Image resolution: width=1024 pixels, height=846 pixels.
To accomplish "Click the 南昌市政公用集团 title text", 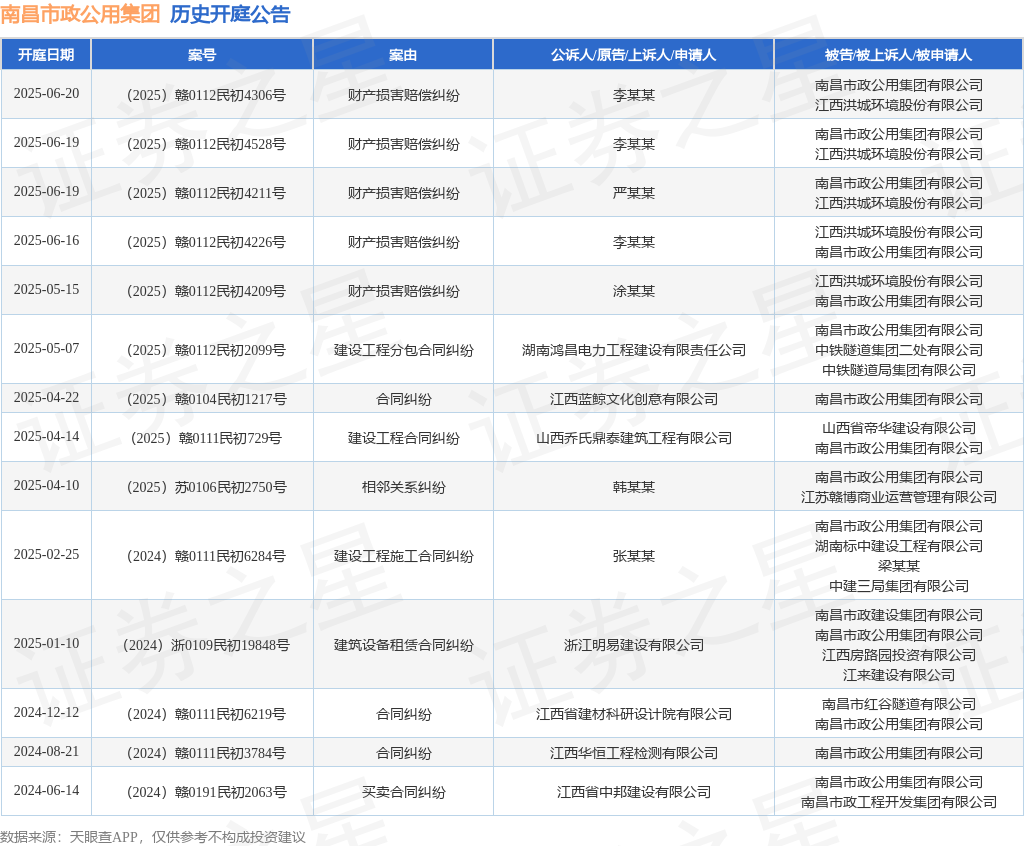I will (80, 14).
